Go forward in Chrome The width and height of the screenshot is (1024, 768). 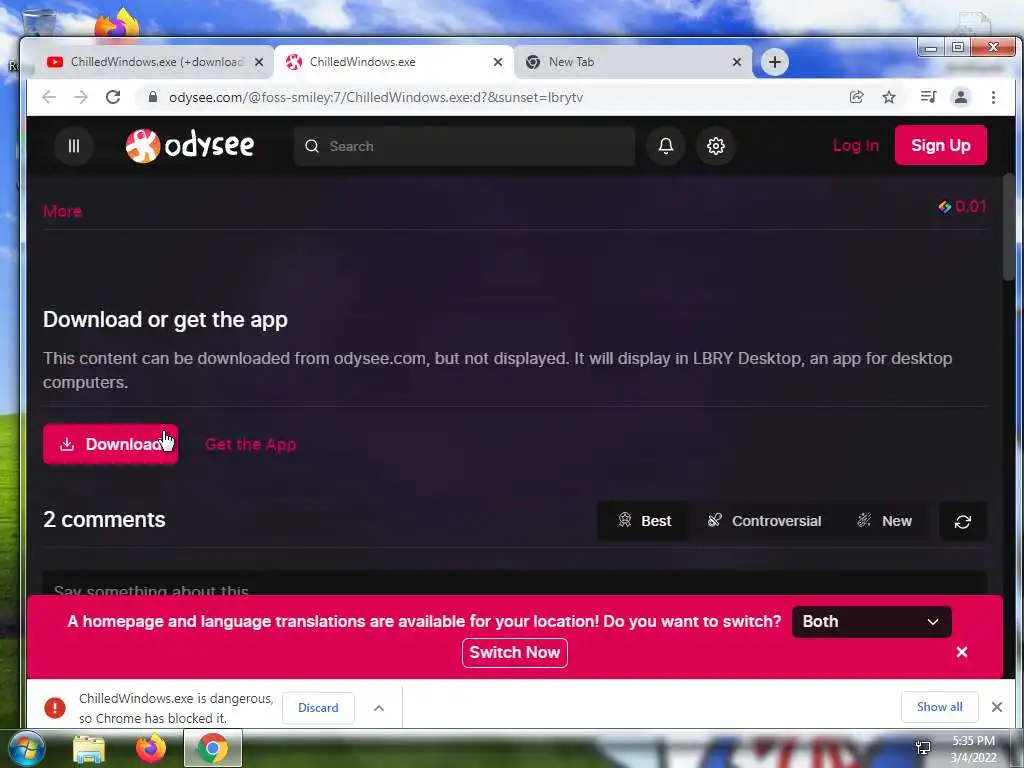click(x=80, y=97)
